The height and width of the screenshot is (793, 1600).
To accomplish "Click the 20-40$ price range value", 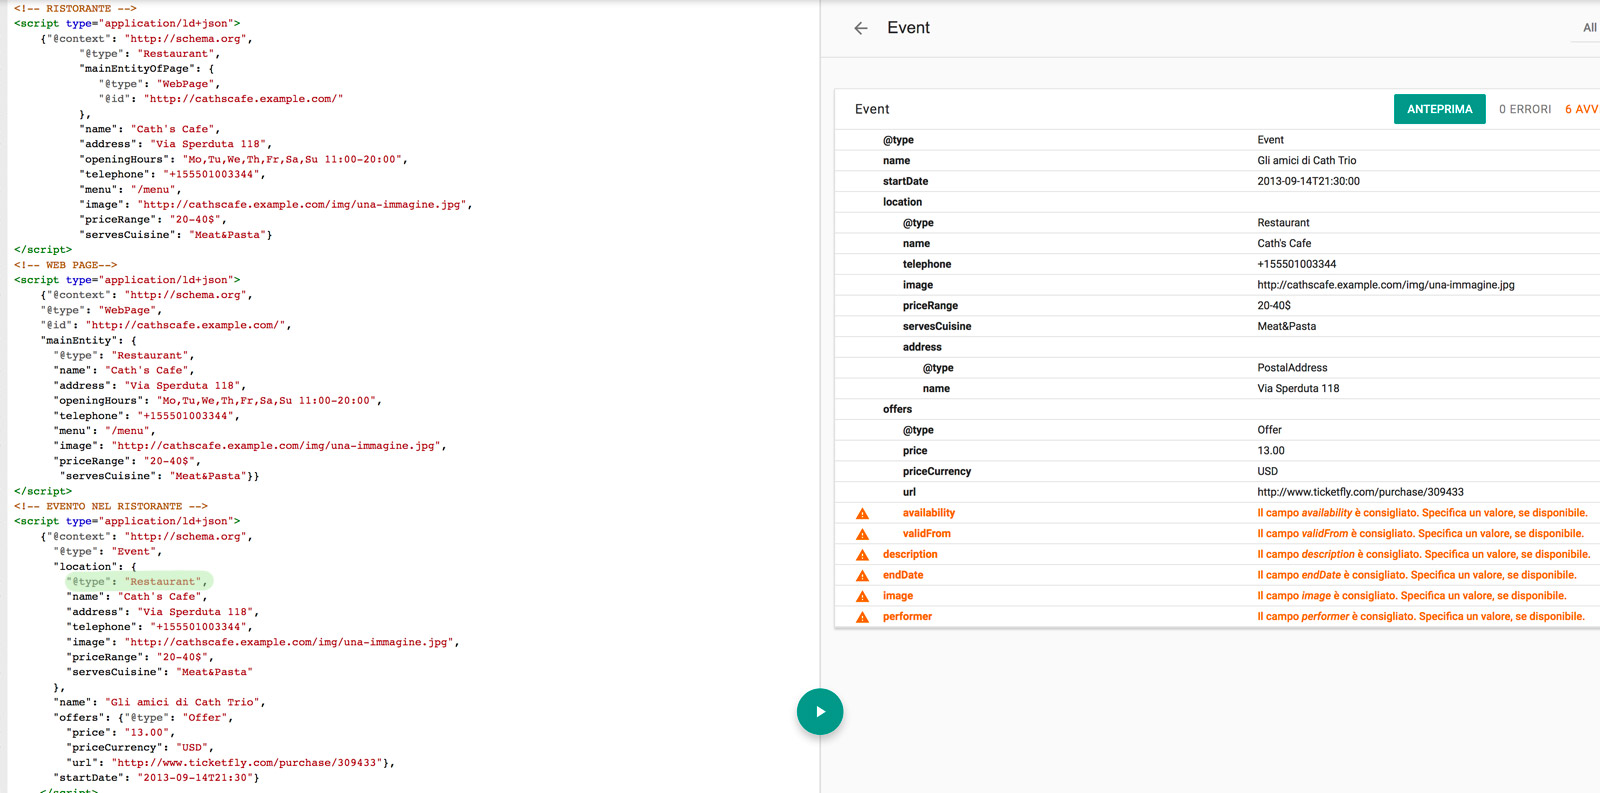I will (x=1274, y=306).
